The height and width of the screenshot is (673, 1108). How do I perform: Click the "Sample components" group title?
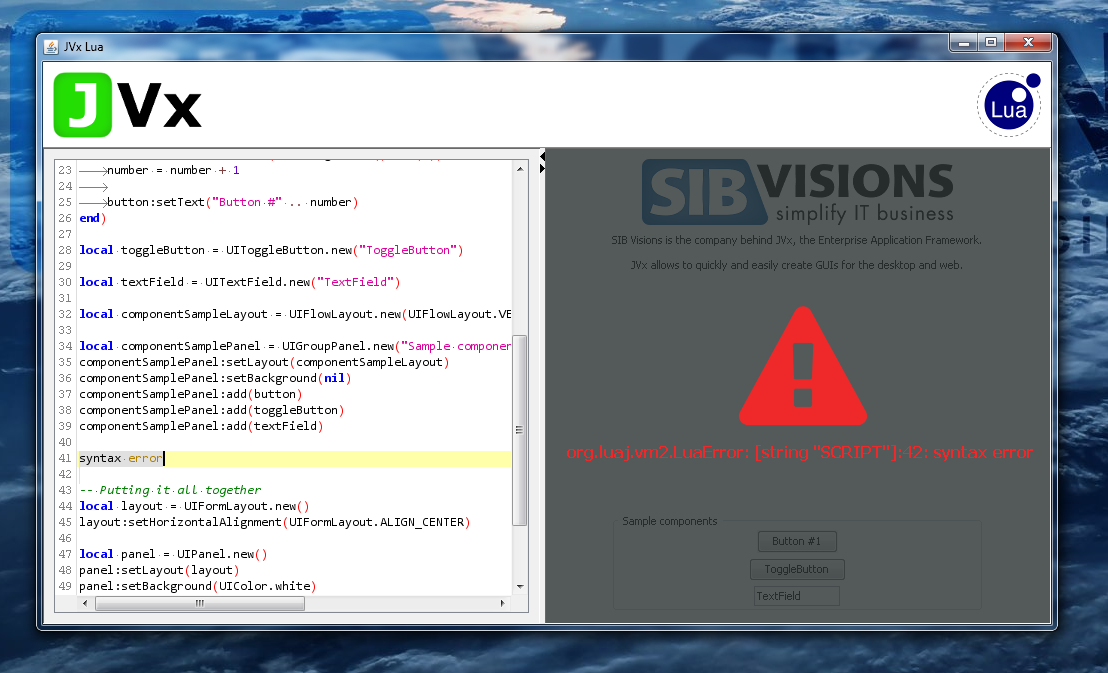(669, 521)
